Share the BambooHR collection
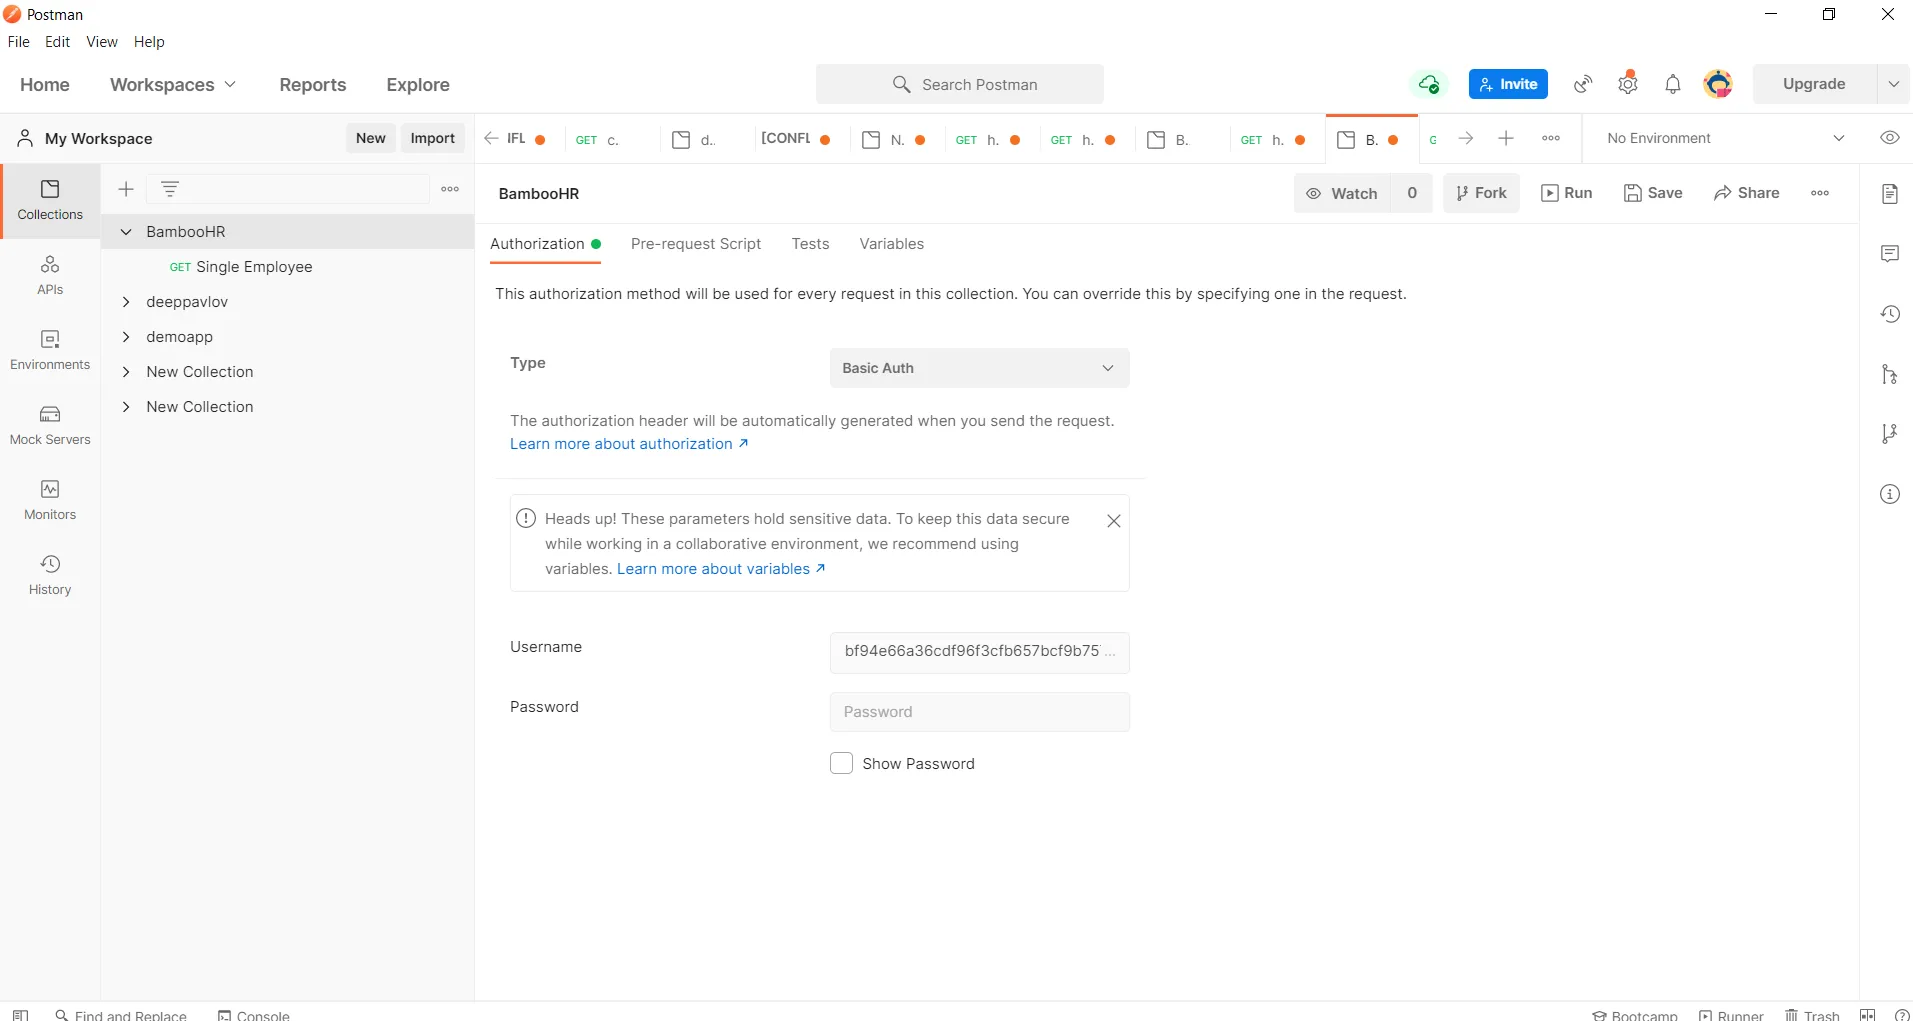The width and height of the screenshot is (1913, 1021). pyautogui.click(x=1747, y=193)
